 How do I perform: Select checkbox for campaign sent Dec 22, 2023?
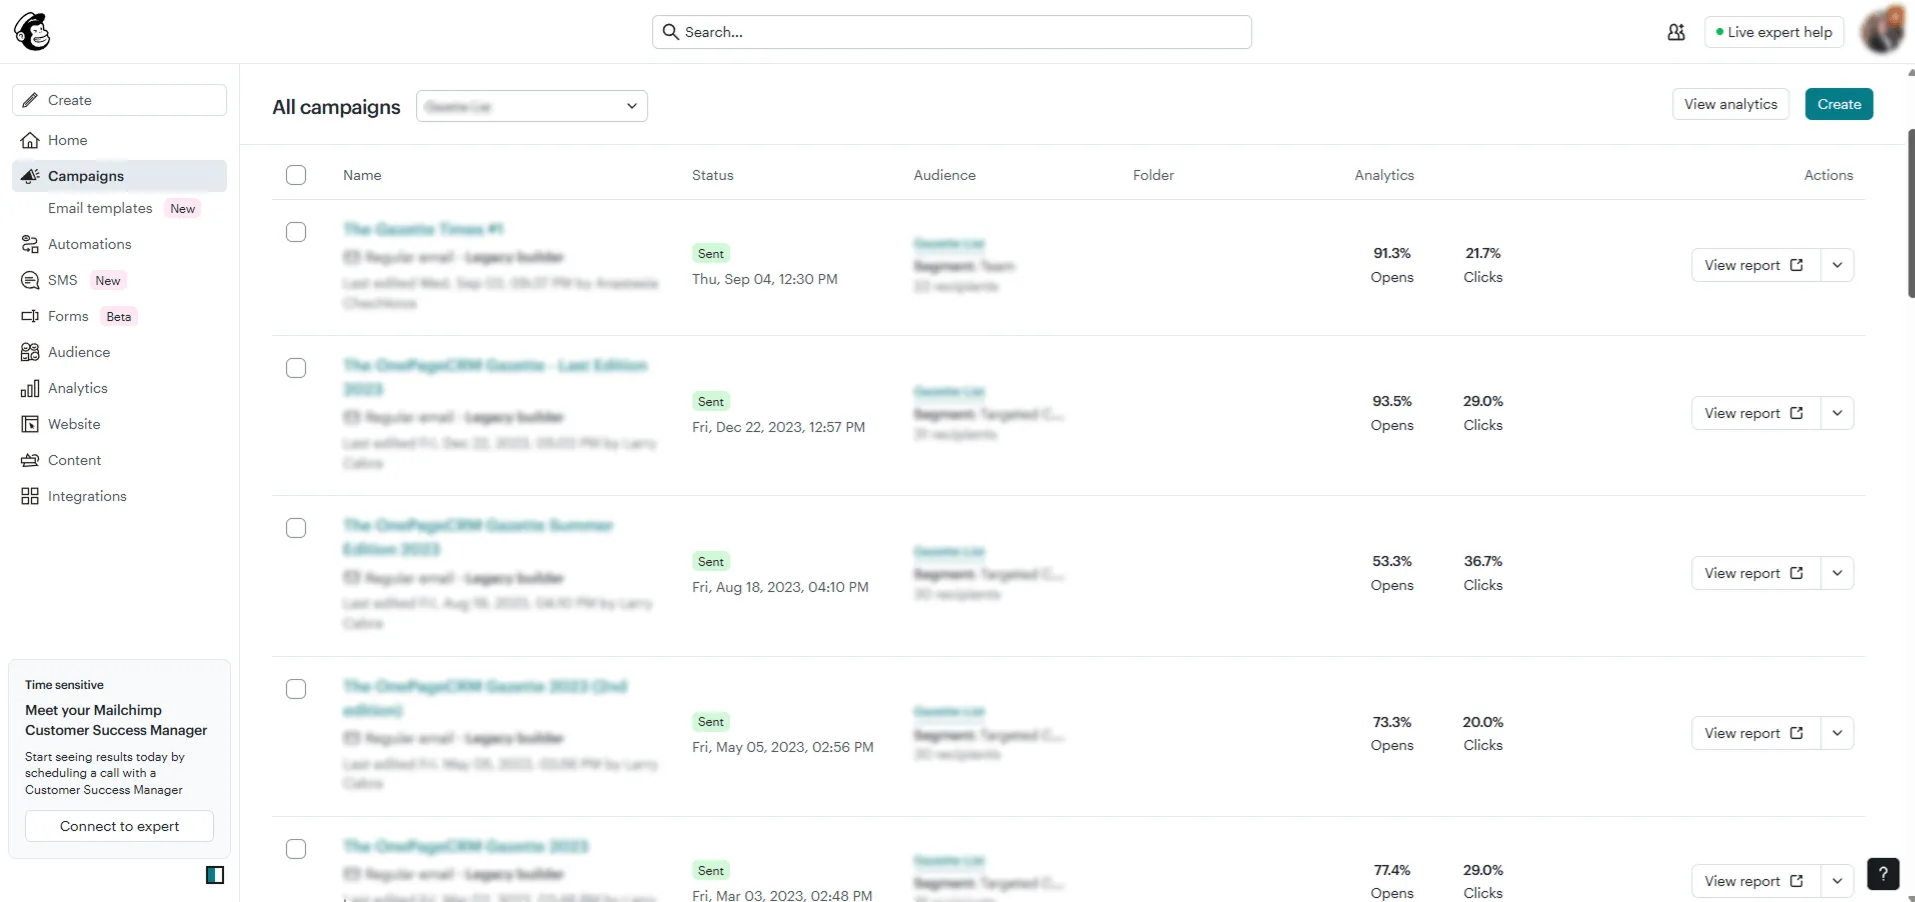[x=296, y=368]
